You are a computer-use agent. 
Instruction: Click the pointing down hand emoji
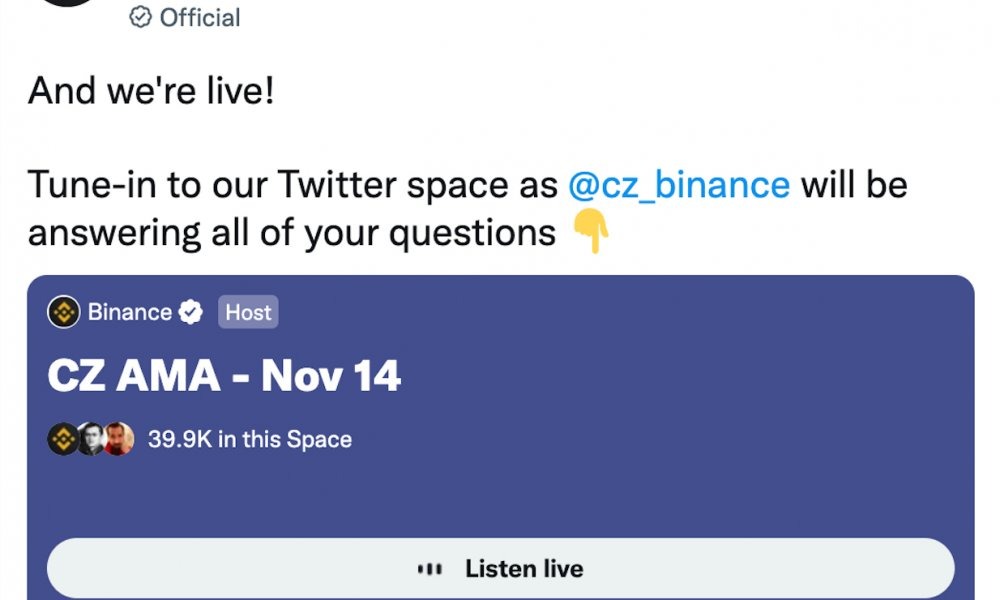point(591,230)
